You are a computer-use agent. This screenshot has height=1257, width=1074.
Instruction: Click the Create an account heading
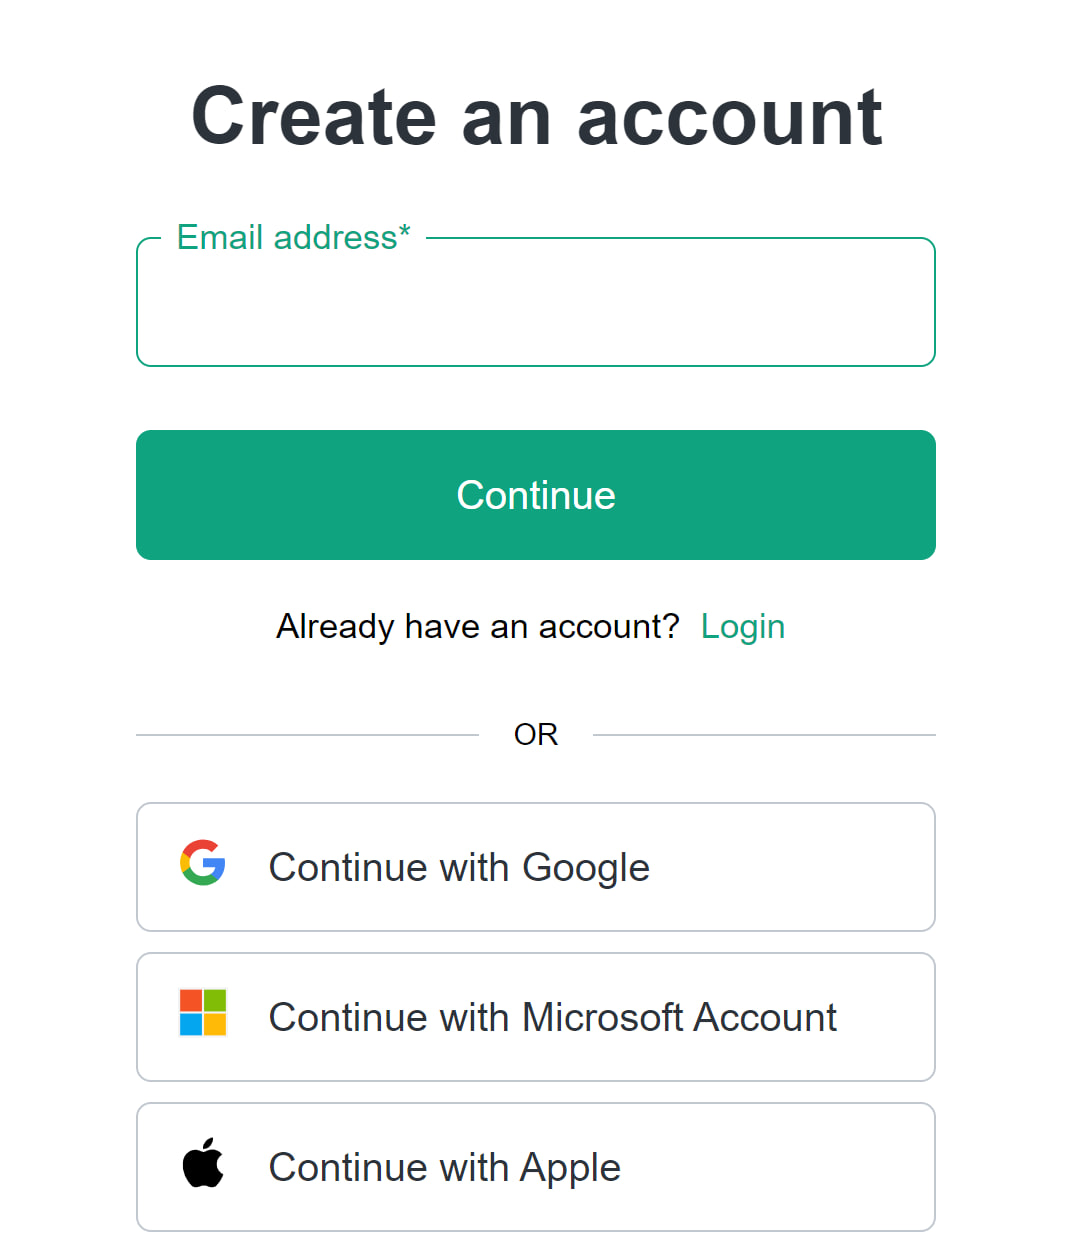[x=537, y=116]
